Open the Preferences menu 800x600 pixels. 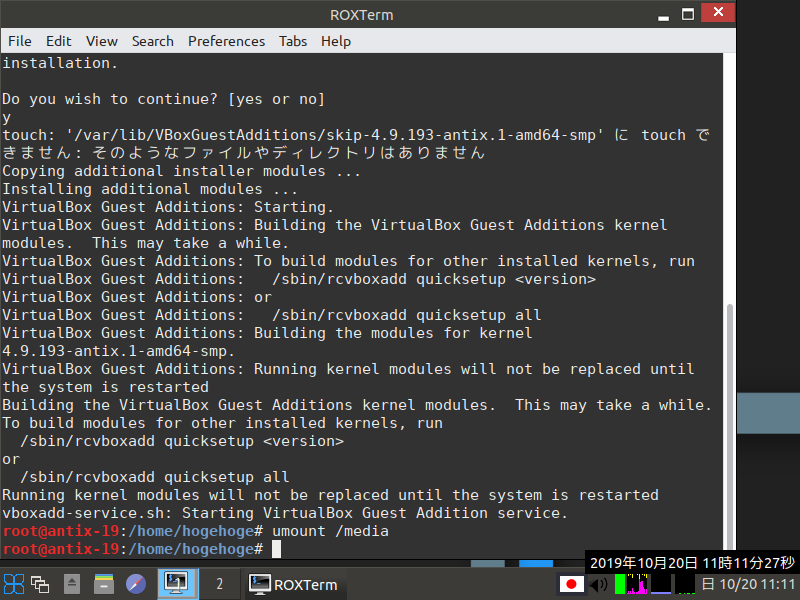227,41
